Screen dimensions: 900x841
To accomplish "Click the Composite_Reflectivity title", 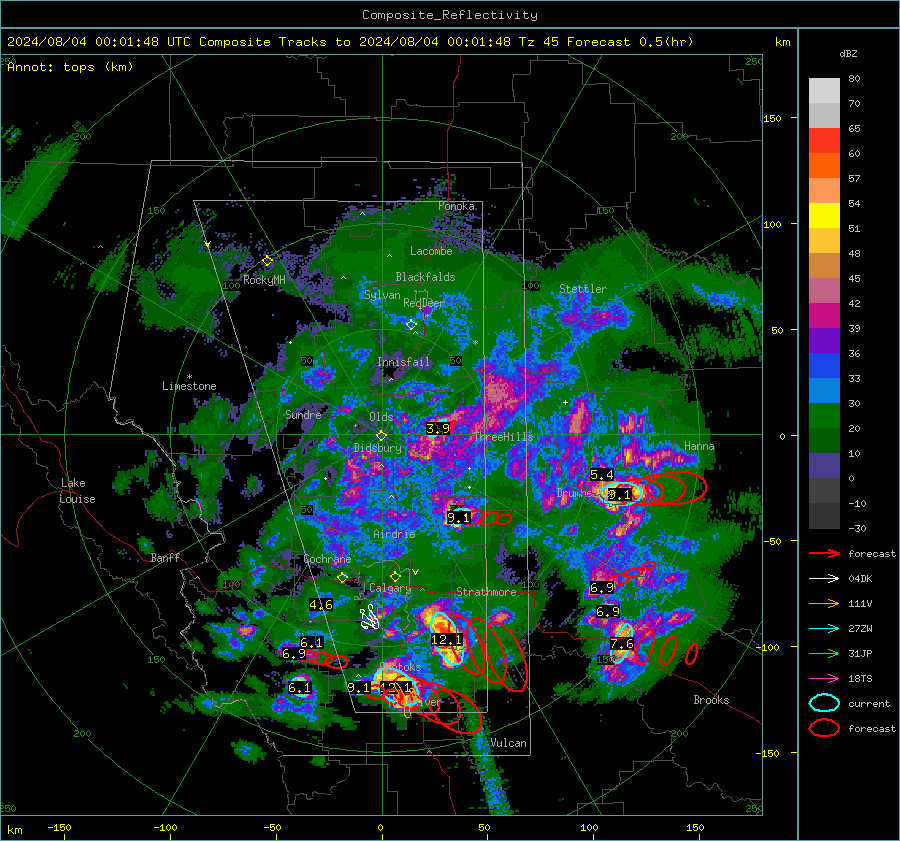I will tap(449, 15).
